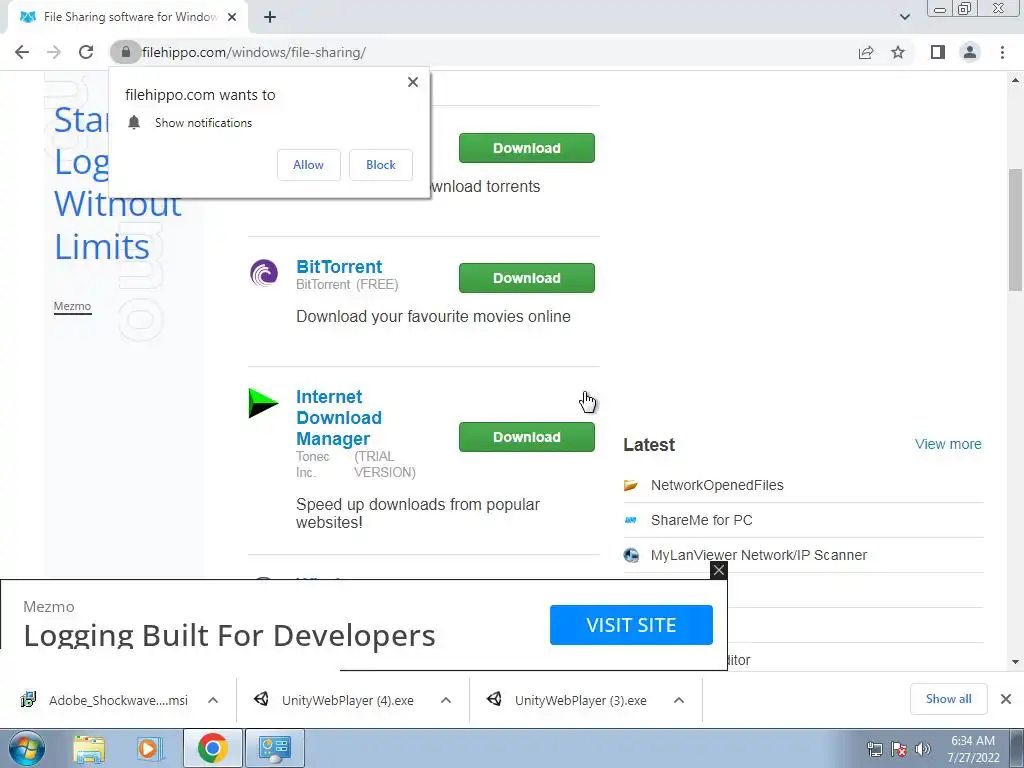Click the padlock site info icon
1024x768 pixels.
tap(125, 52)
